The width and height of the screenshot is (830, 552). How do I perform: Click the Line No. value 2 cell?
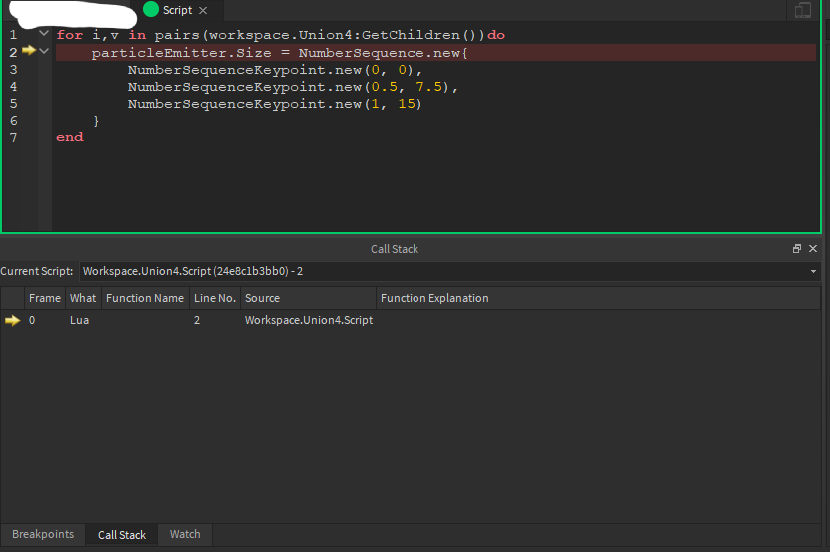(x=197, y=320)
